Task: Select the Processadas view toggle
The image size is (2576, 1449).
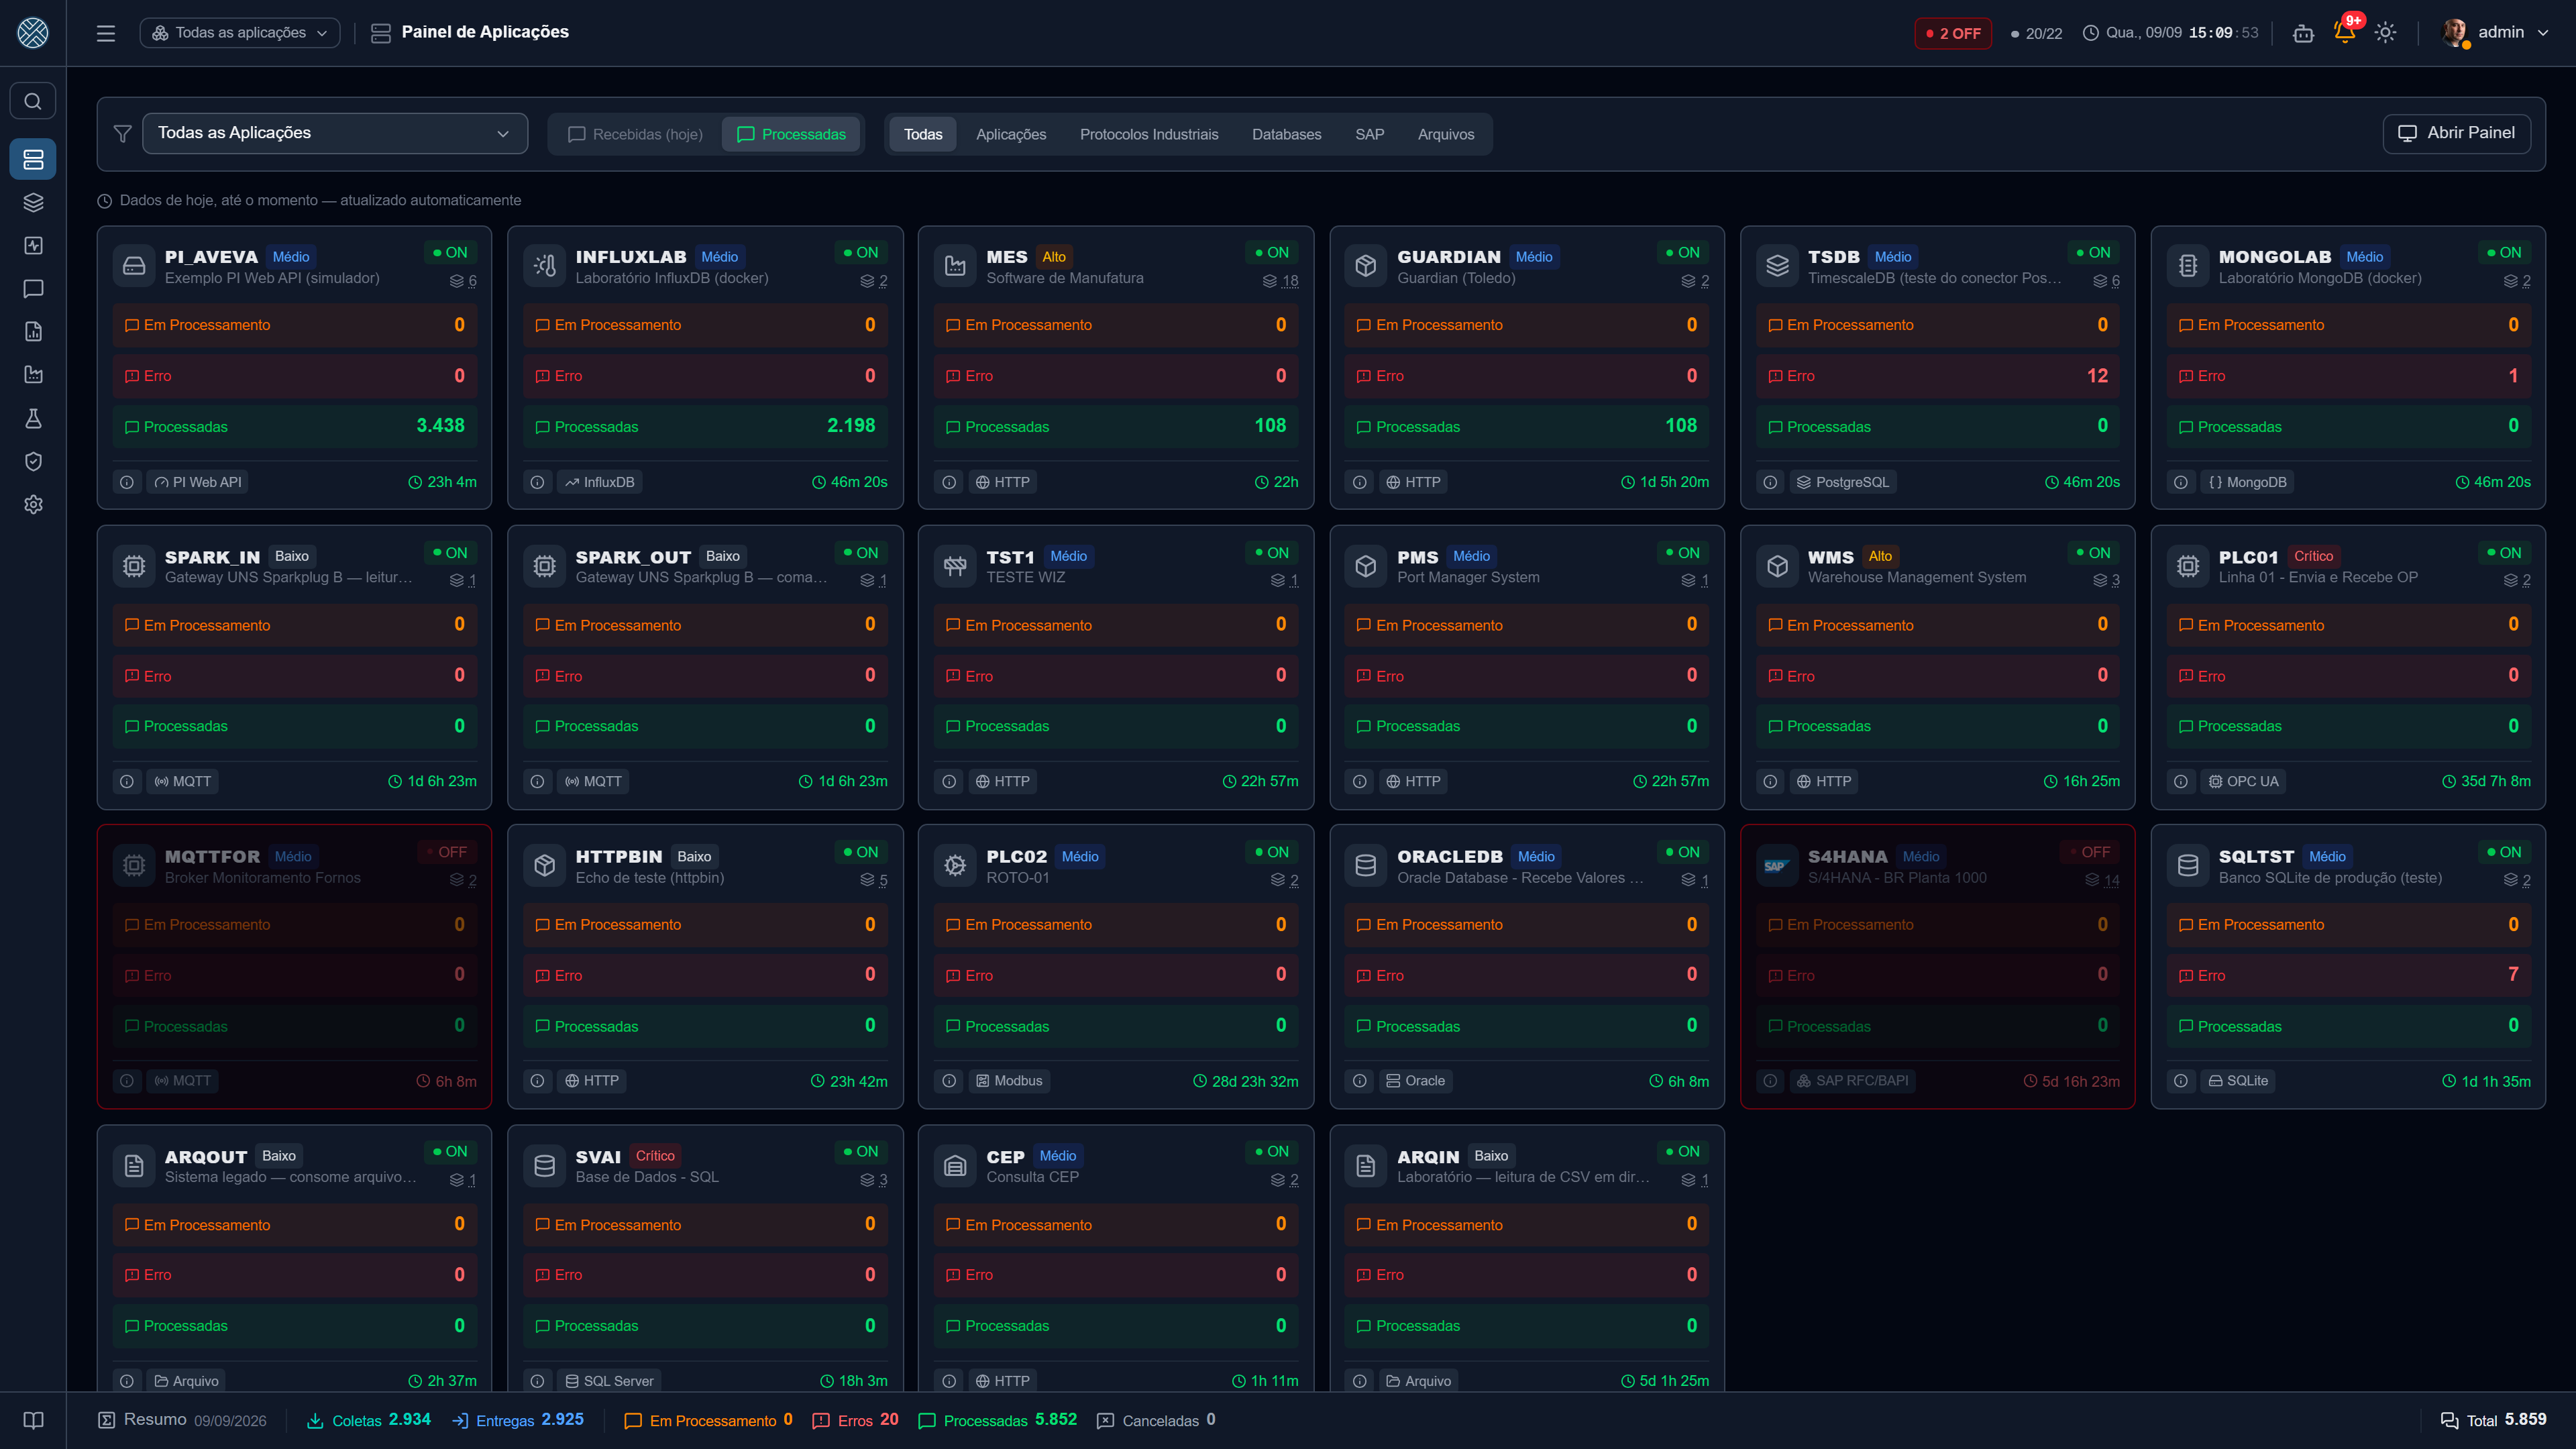Action: click(x=791, y=134)
